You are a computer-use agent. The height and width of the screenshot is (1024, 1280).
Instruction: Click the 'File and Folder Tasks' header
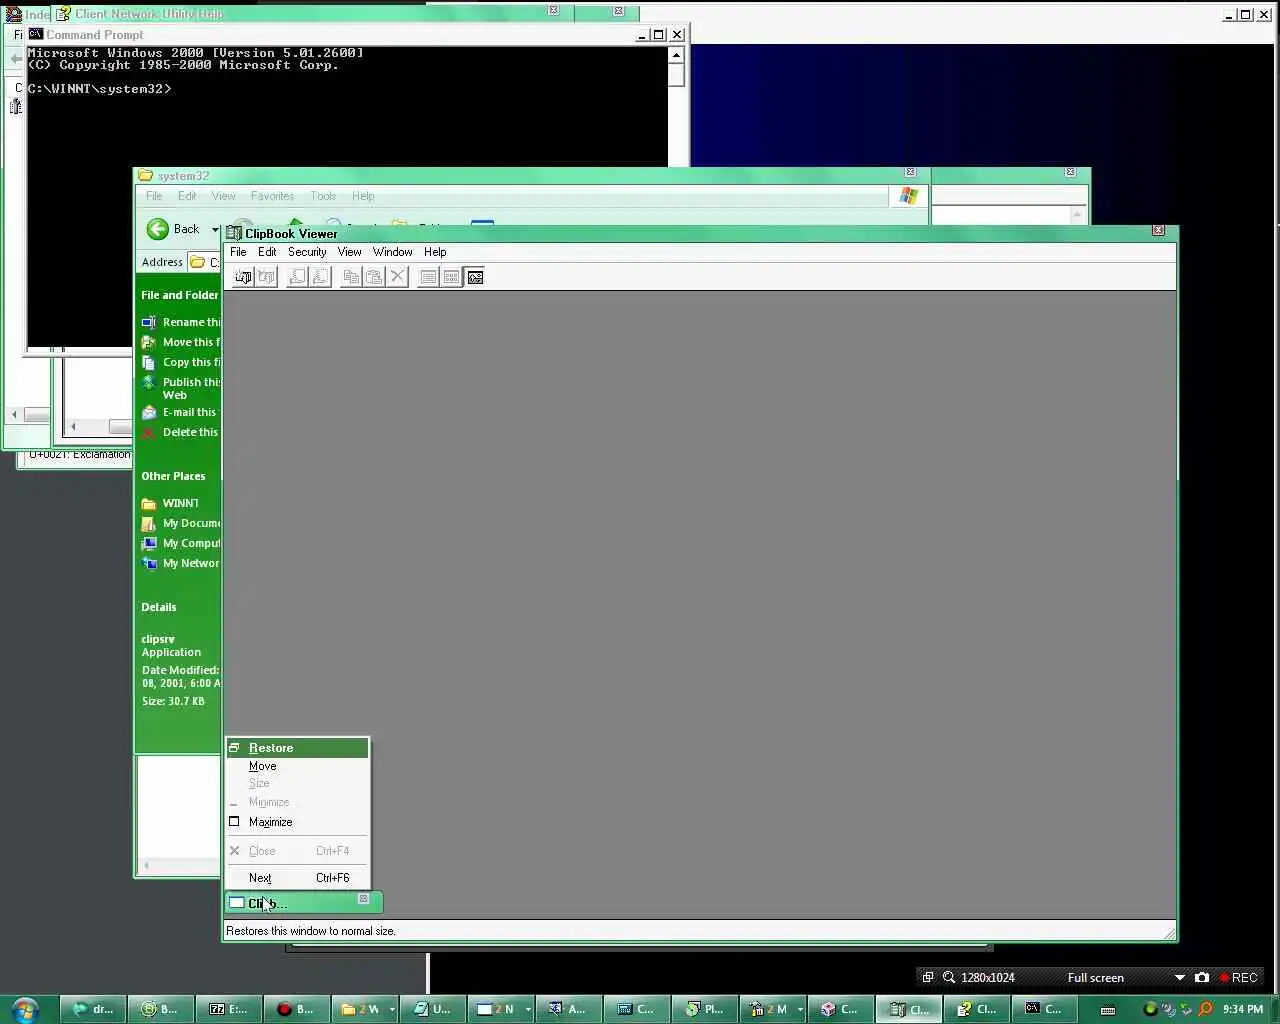coord(180,295)
